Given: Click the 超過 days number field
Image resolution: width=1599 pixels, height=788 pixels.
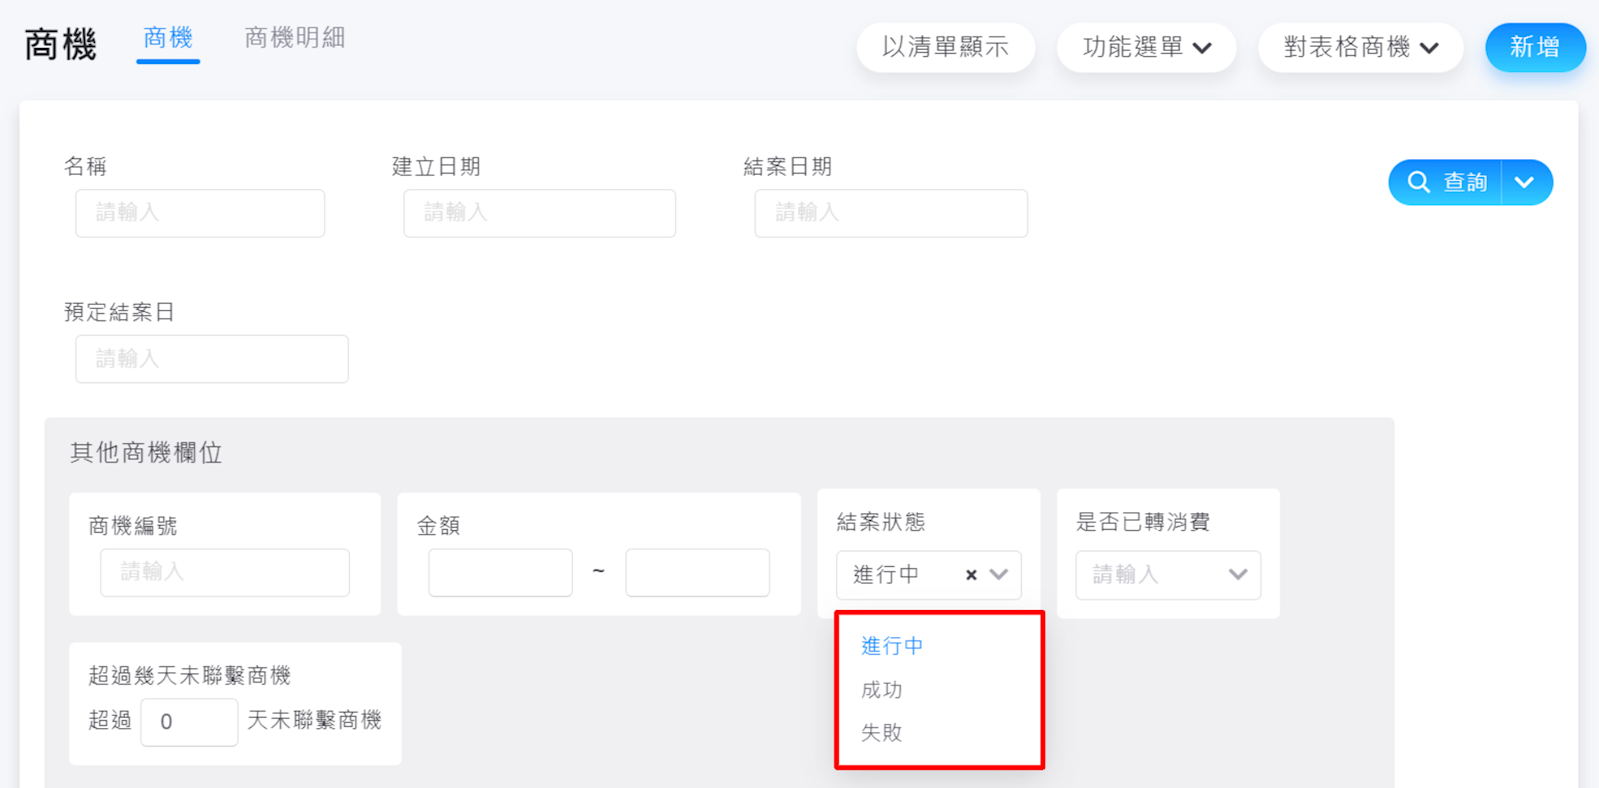Looking at the screenshot, I should click(x=189, y=722).
